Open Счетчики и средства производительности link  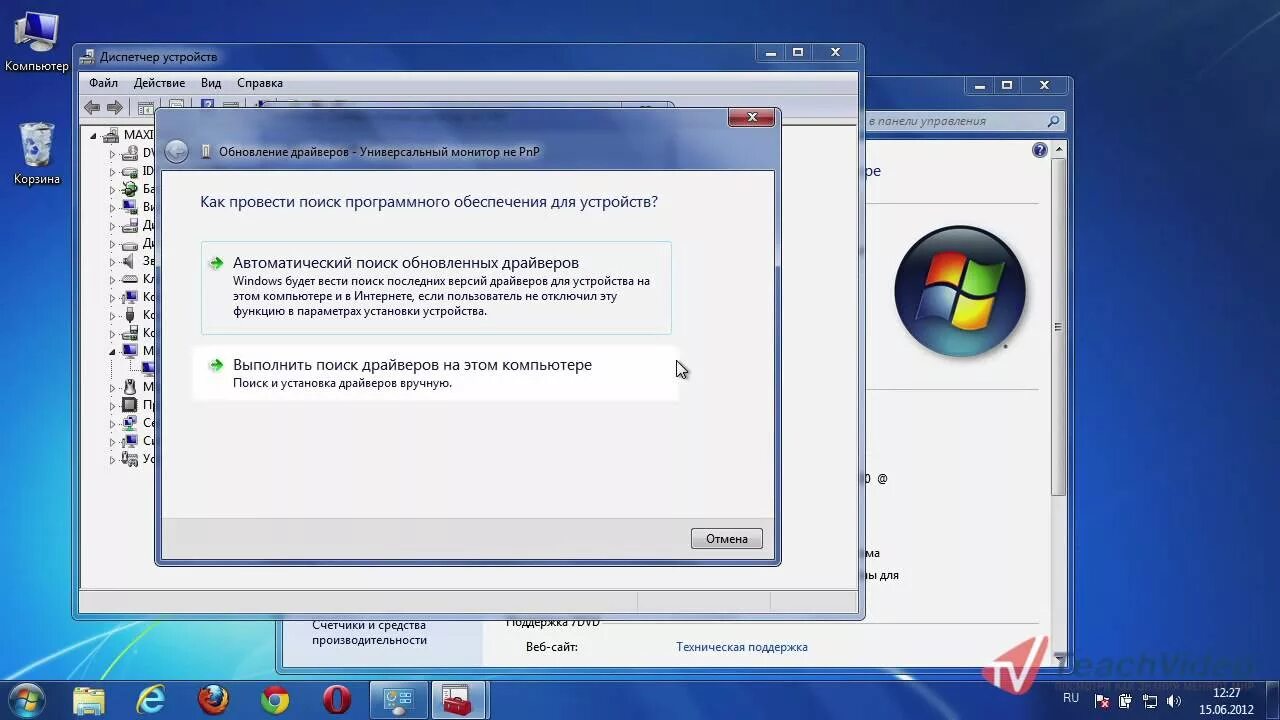(369, 633)
